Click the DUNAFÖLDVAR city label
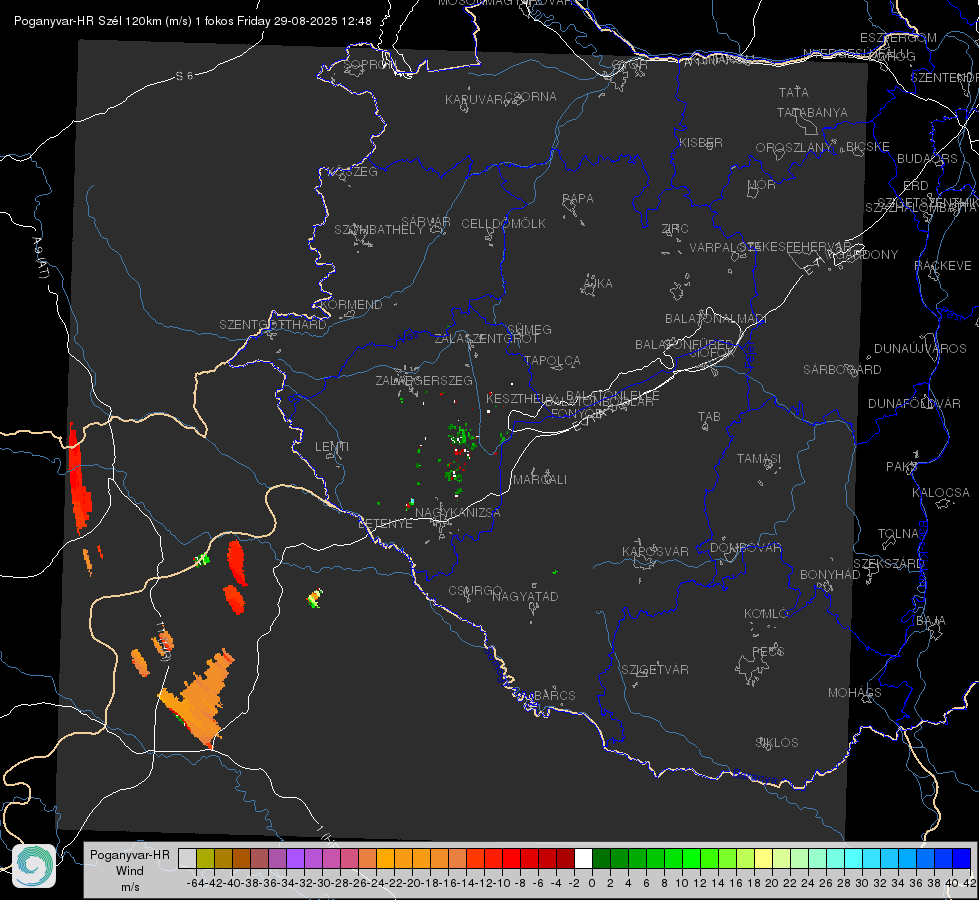 (x=914, y=403)
